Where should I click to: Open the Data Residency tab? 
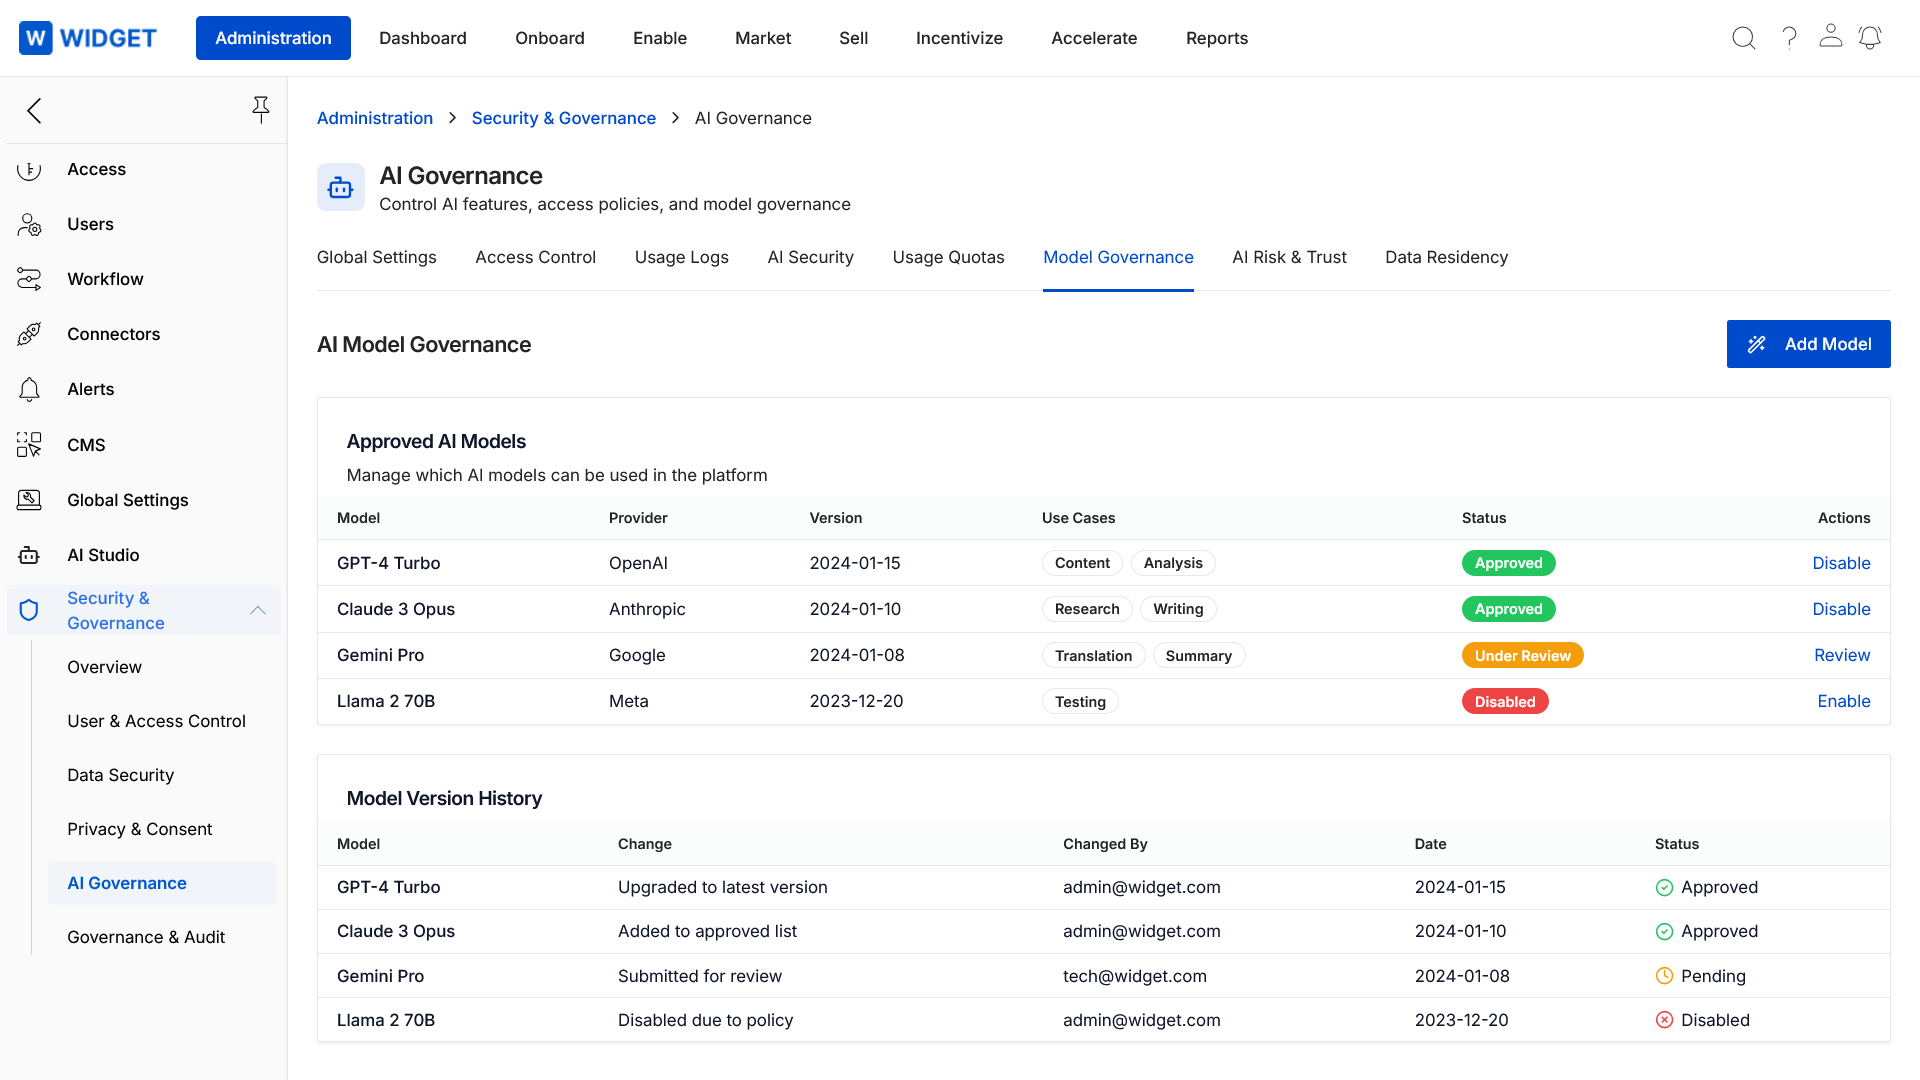tap(1445, 257)
